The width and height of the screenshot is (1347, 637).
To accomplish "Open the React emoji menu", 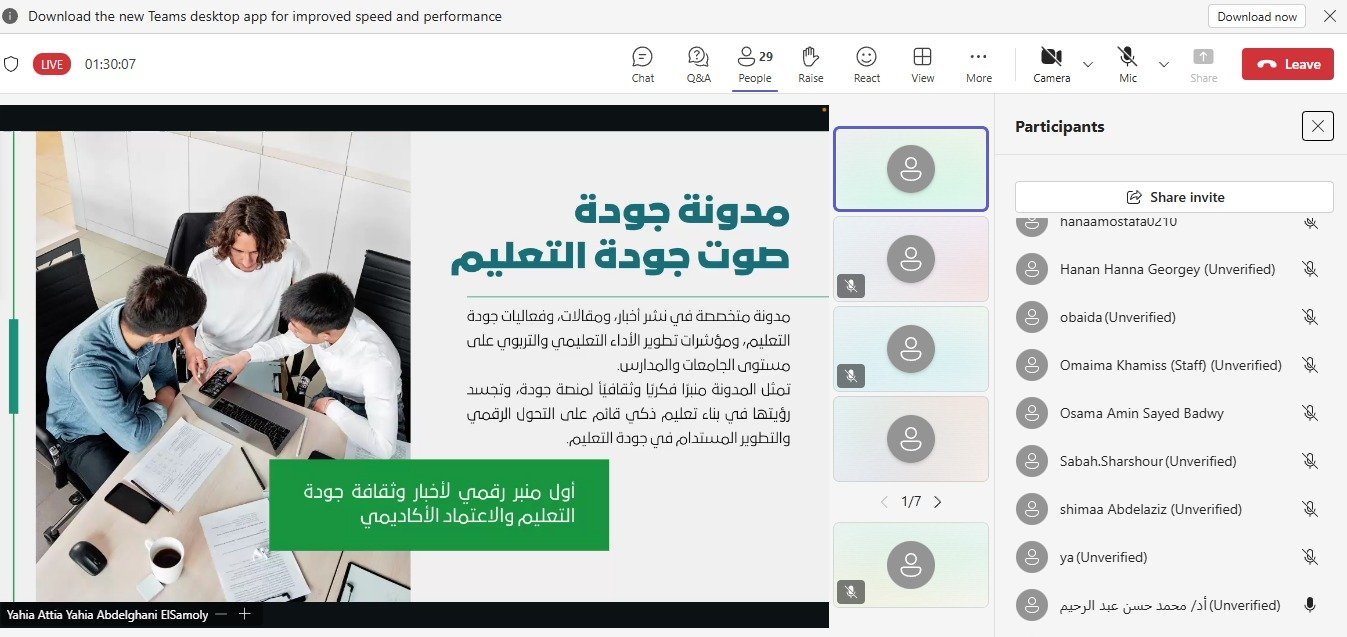I will pyautogui.click(x=866, y=64).
